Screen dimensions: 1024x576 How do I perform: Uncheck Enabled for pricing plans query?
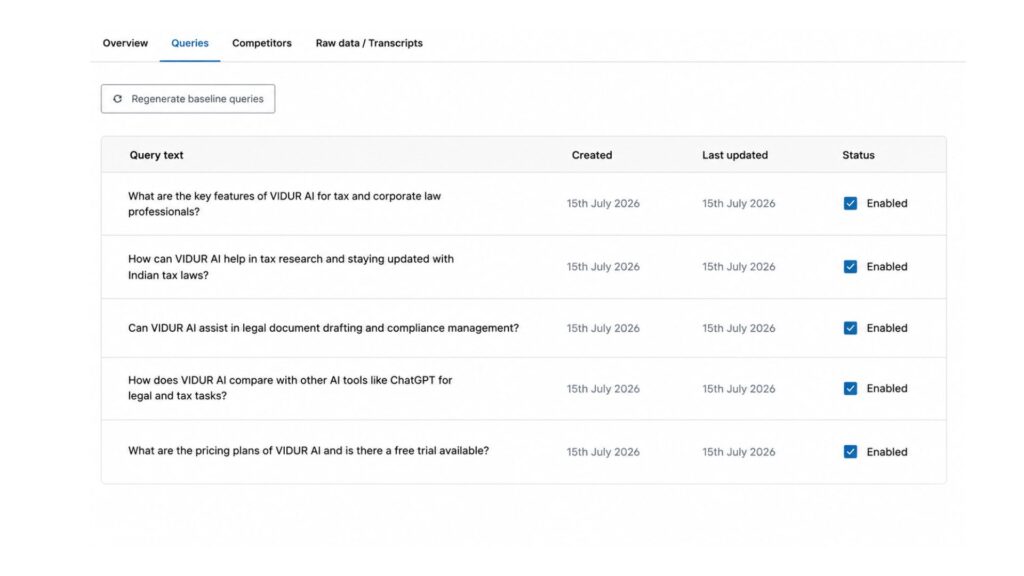(850, 452)
